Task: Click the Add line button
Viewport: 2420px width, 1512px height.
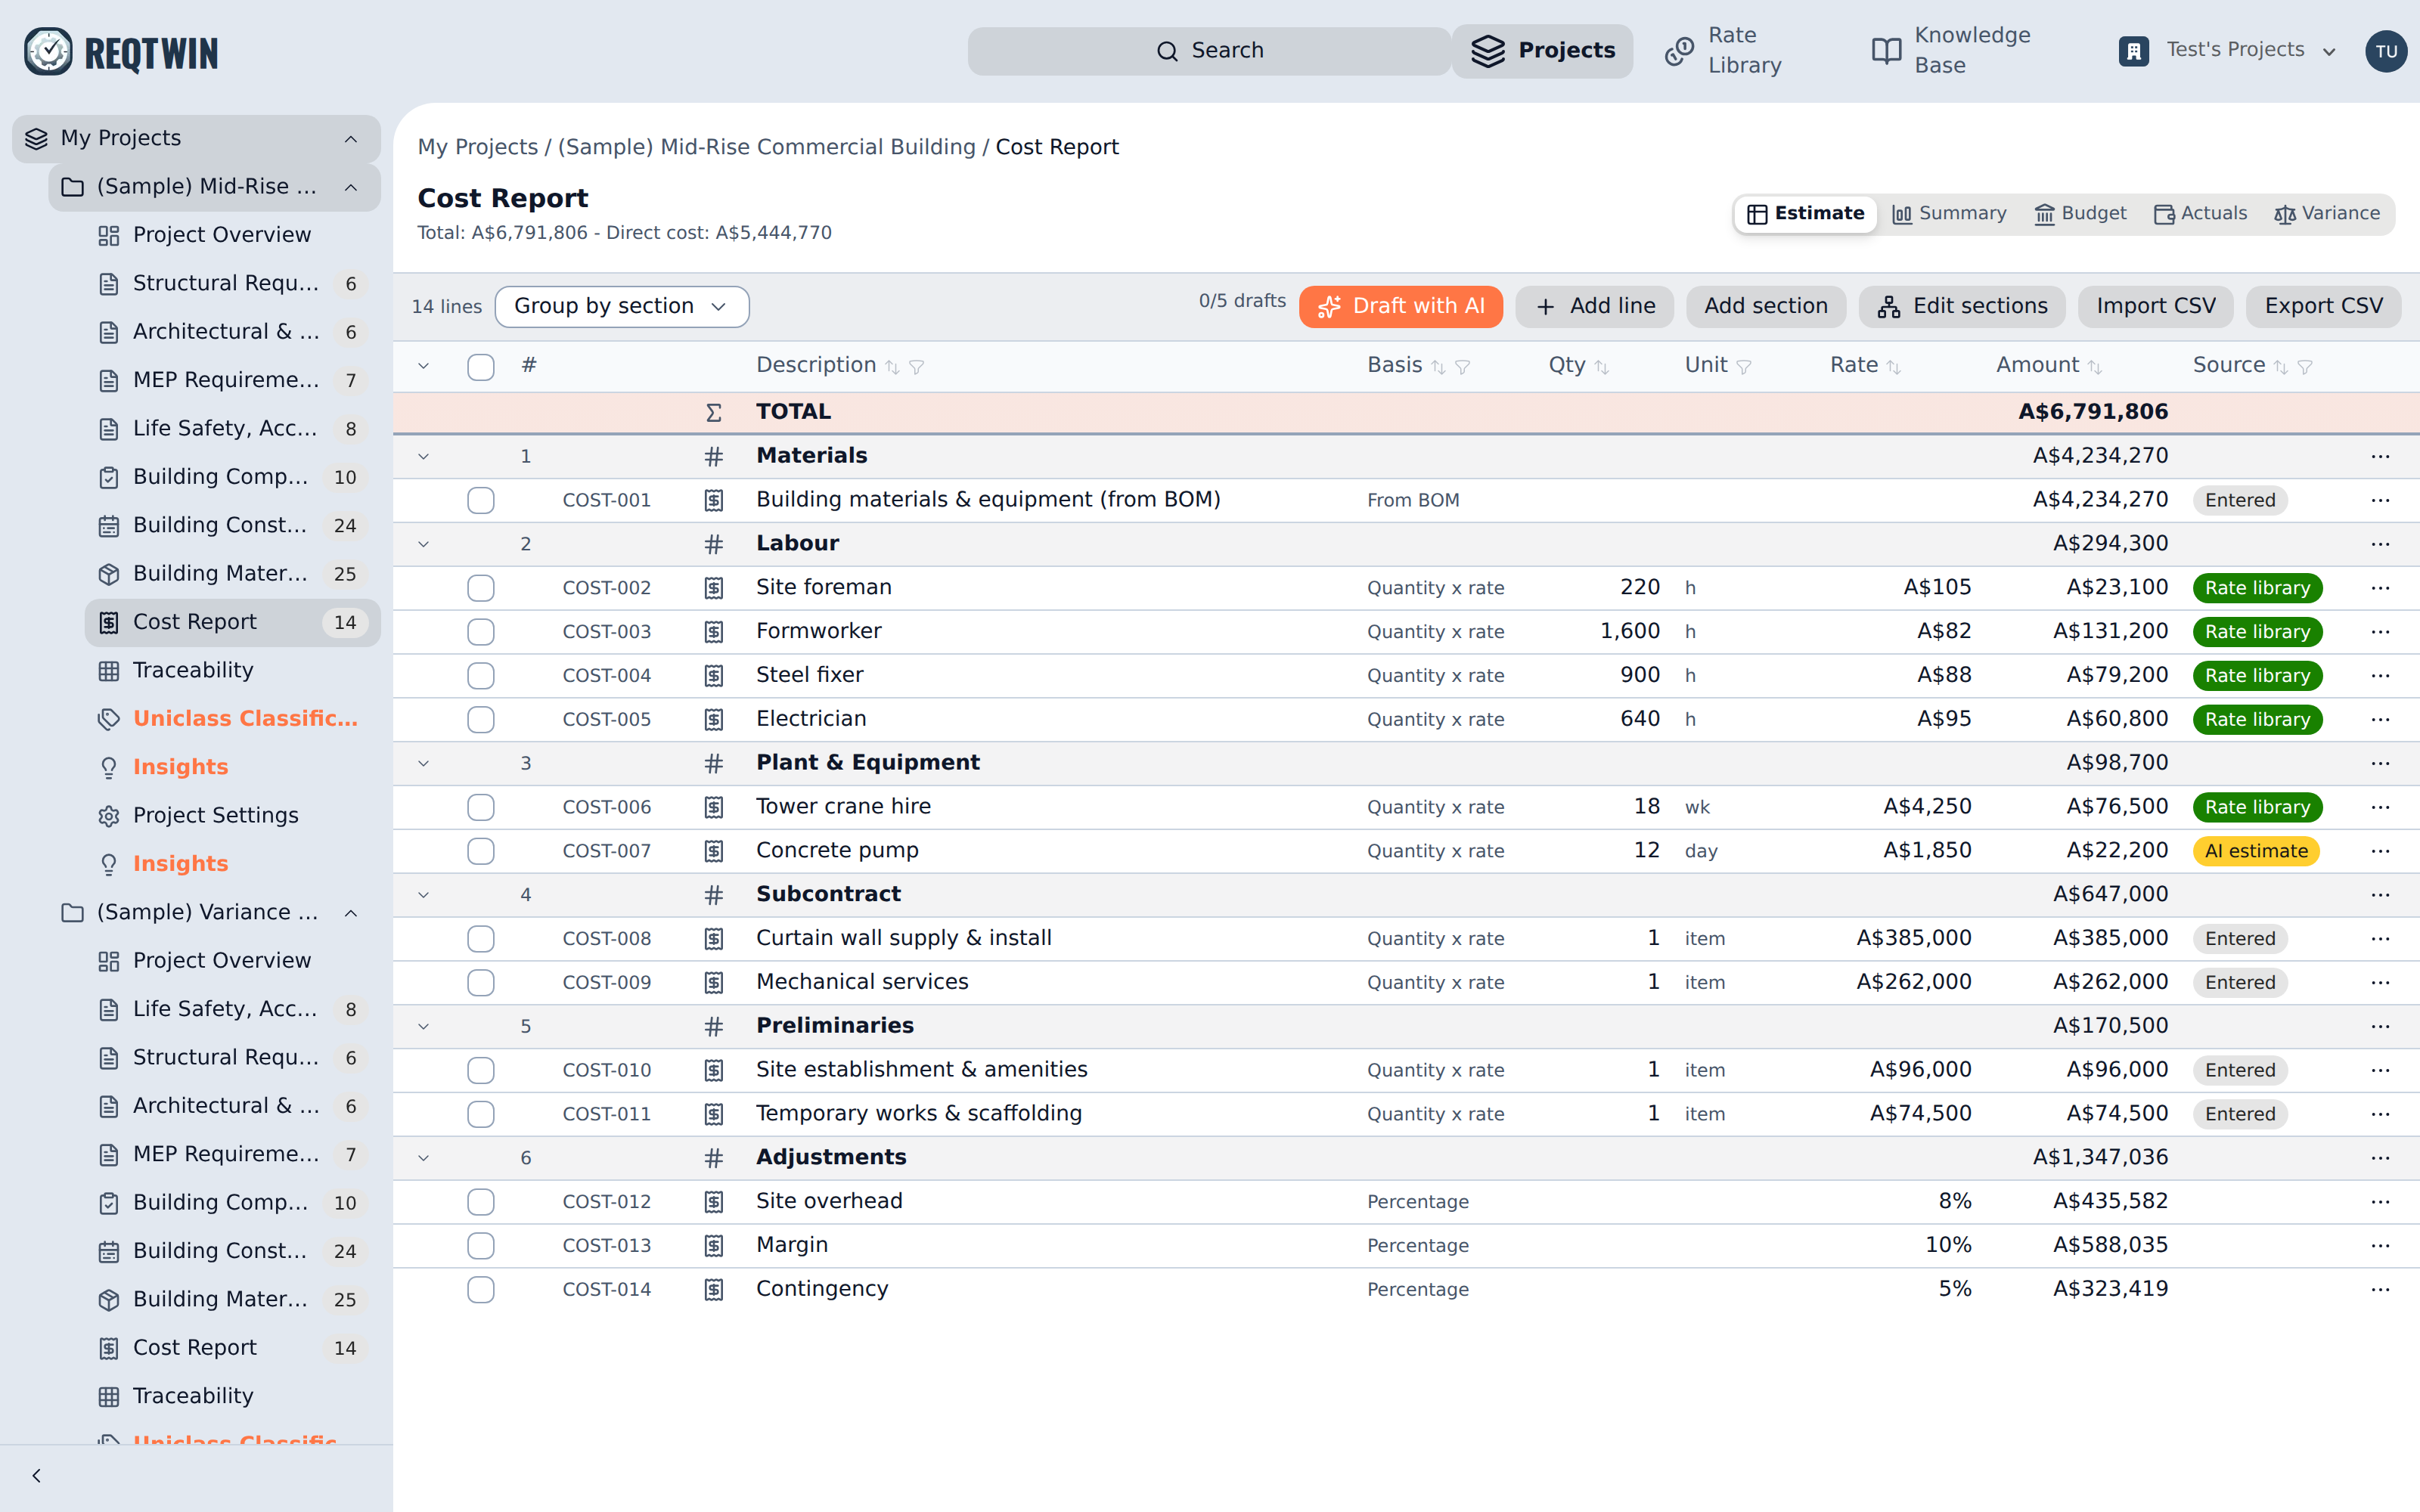Action: (x=1595, y=307)
